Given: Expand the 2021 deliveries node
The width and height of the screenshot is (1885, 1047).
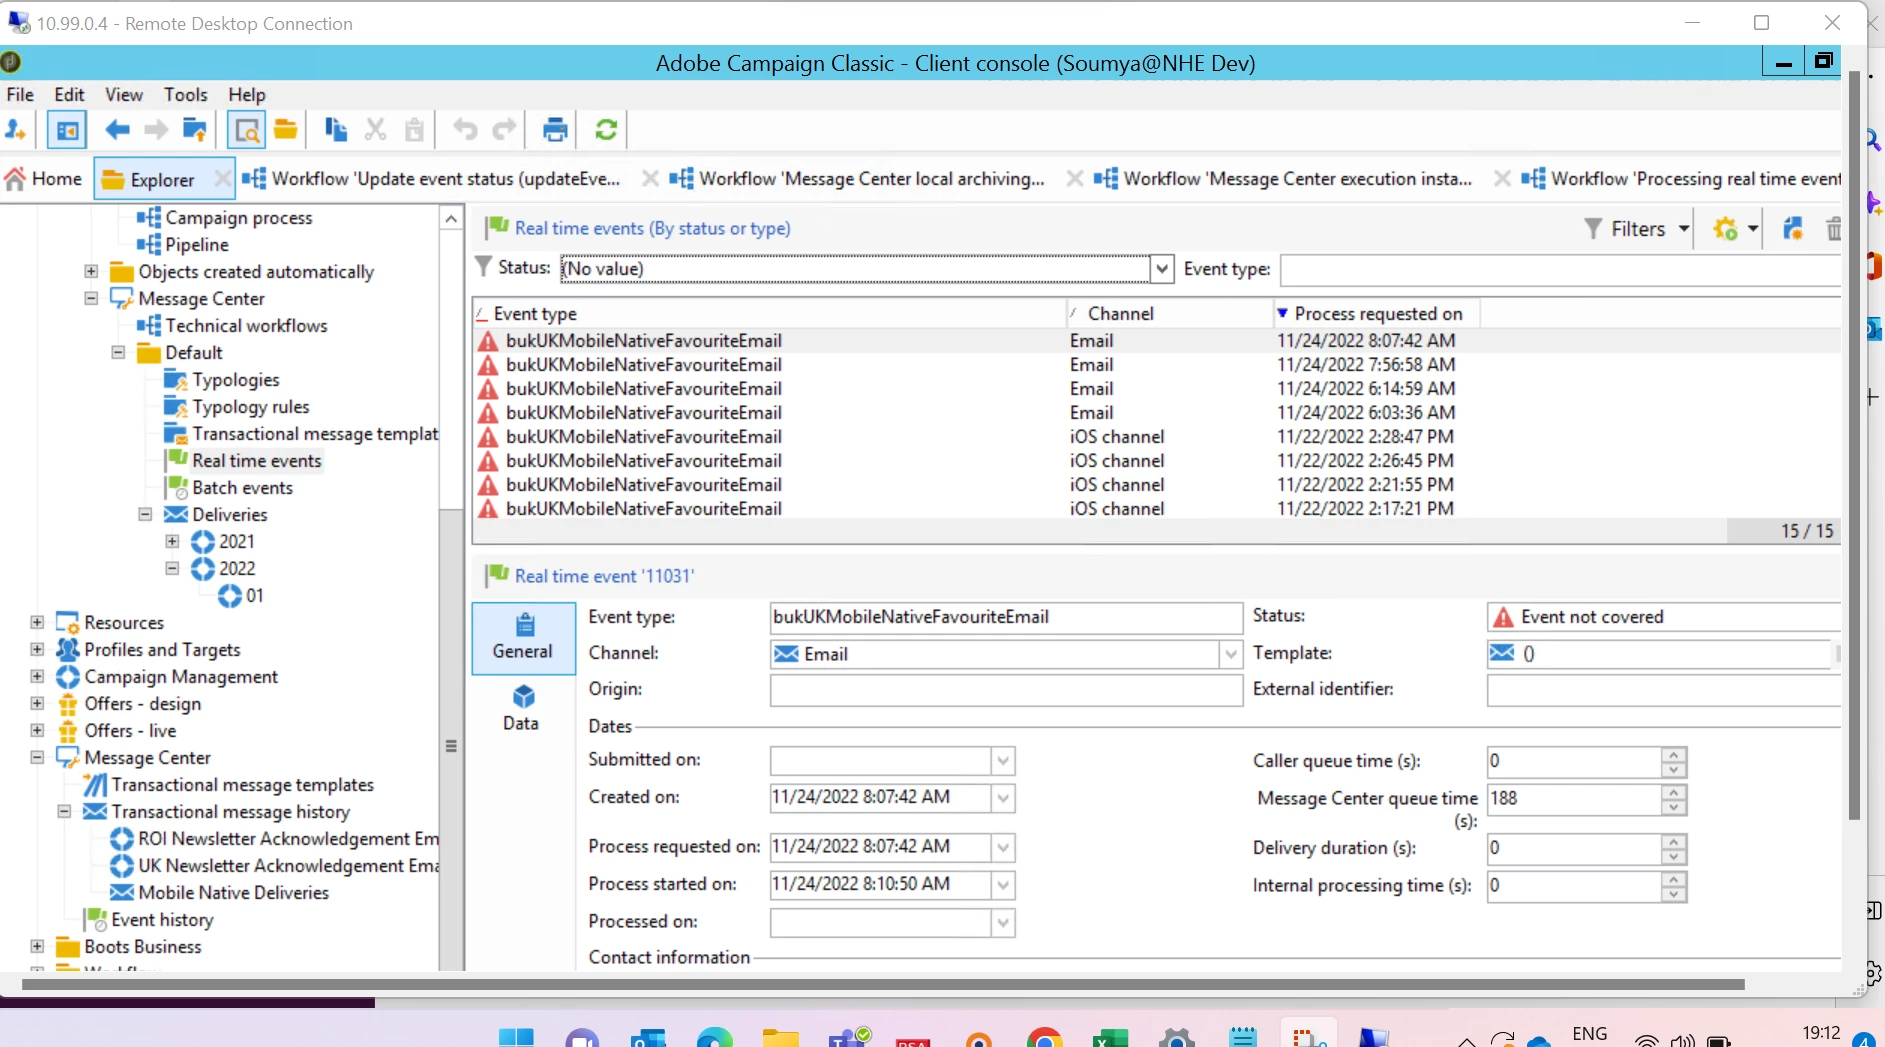Looking at the screenshot, I should click(172, 541).
